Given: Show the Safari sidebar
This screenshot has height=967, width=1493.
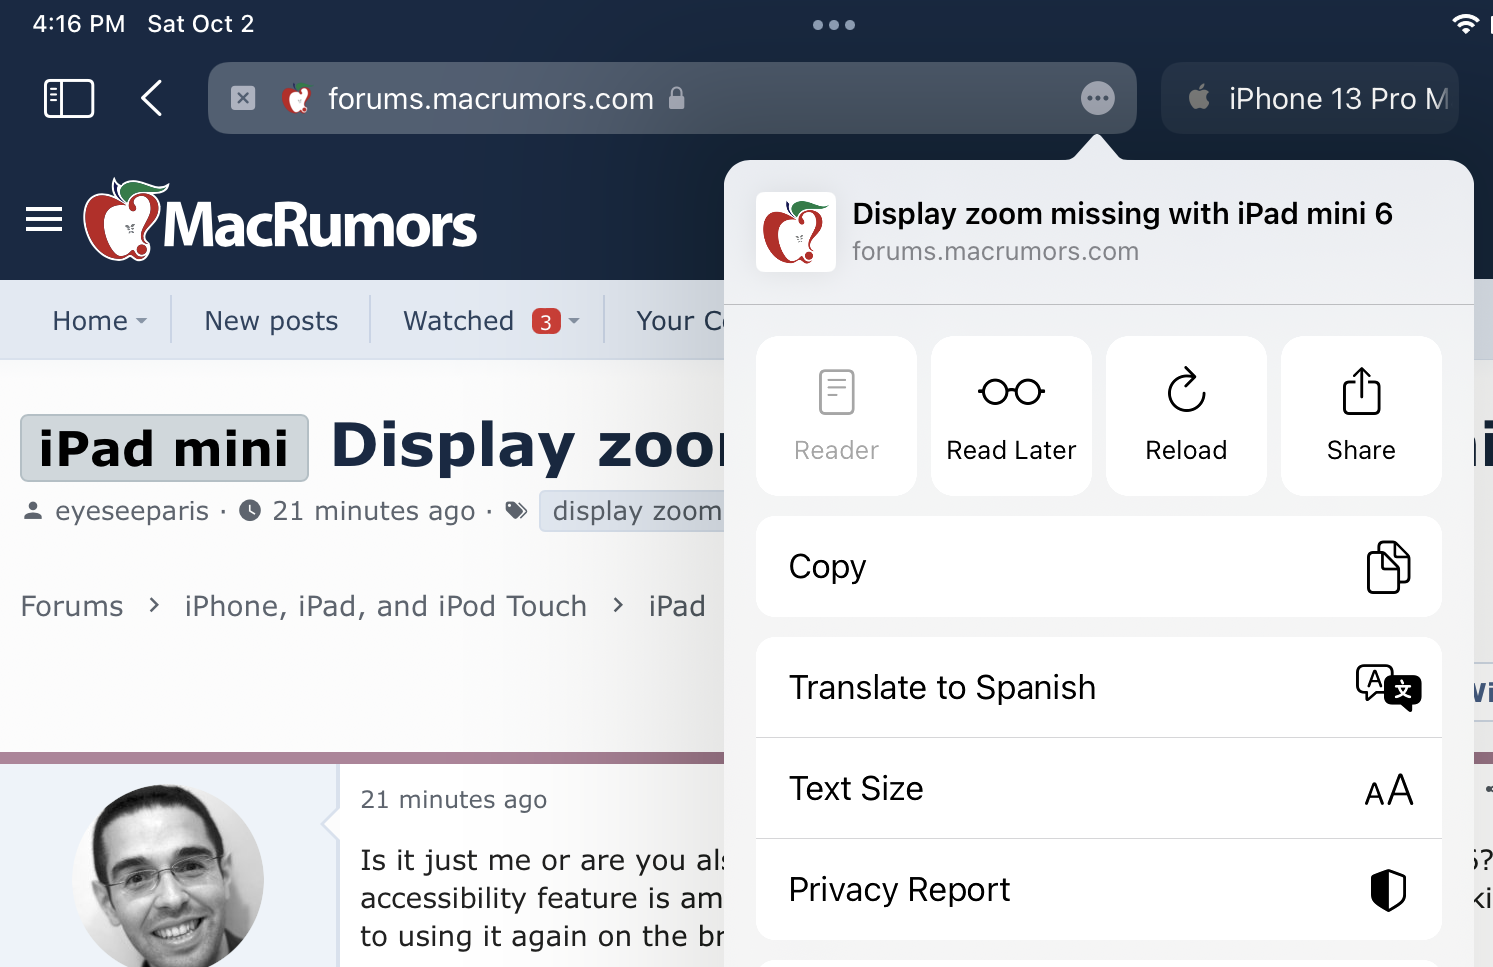Looking at the screenshot, I should (69, 99).
